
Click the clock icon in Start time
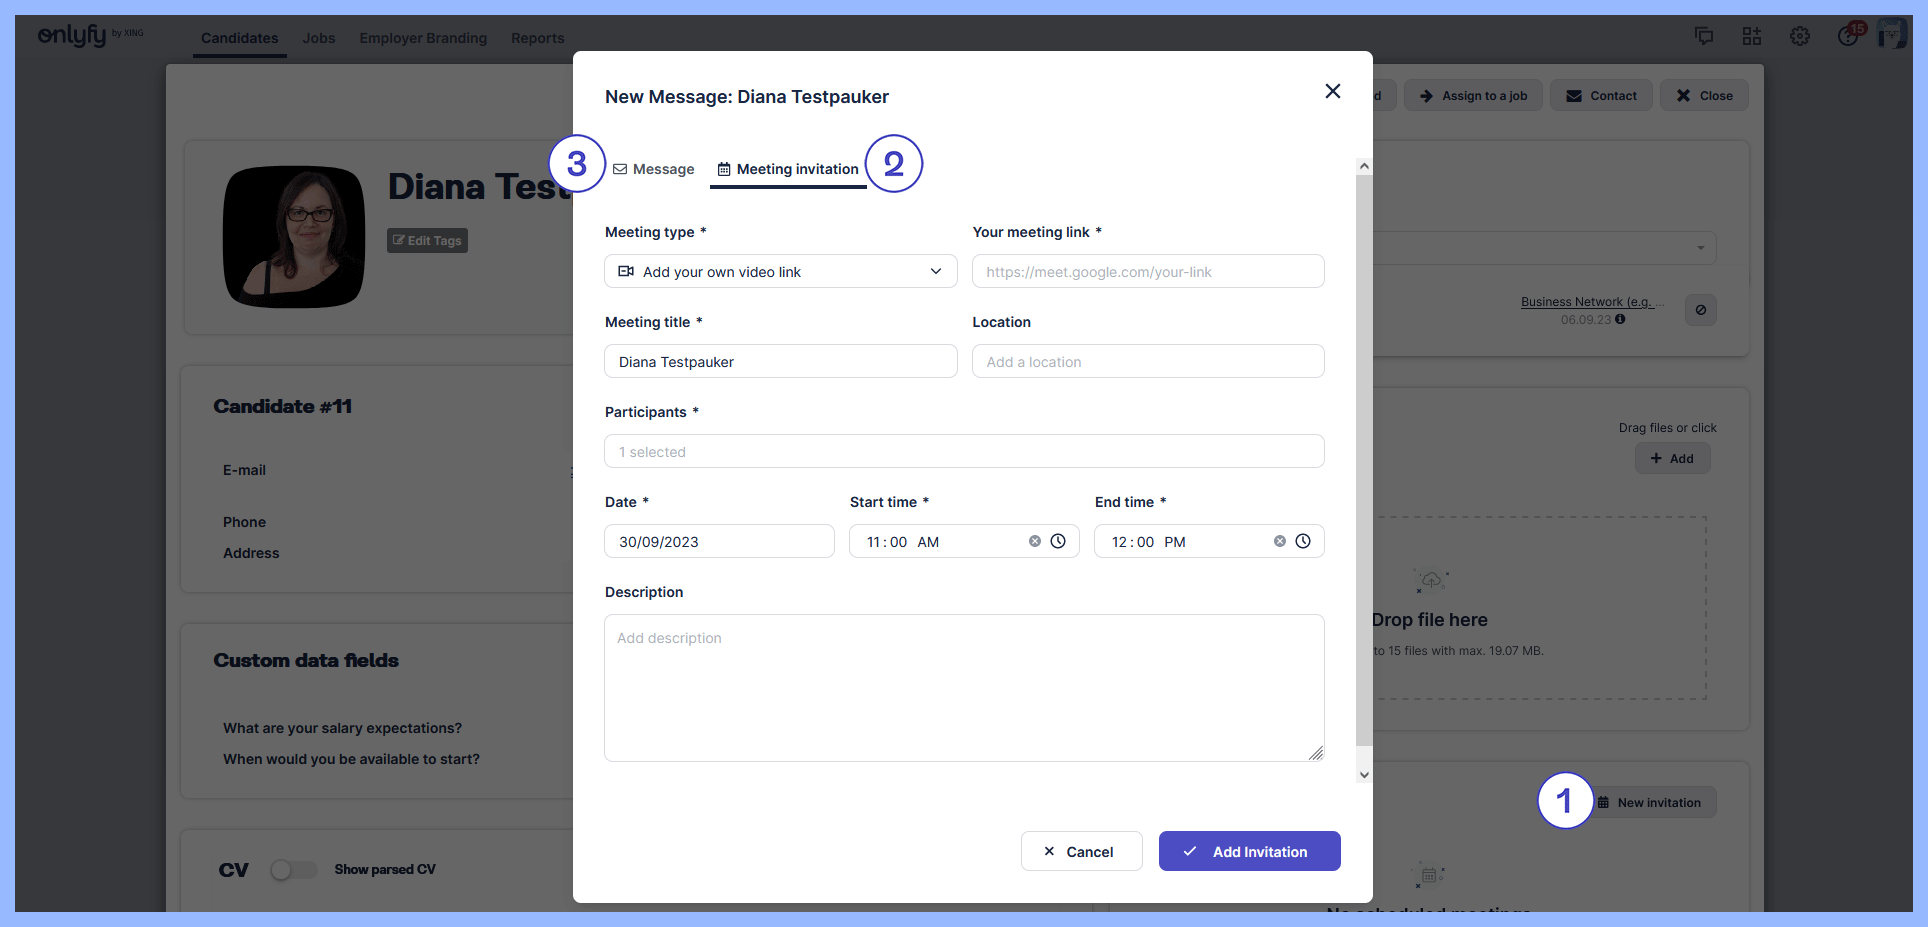pos(1058,541)
